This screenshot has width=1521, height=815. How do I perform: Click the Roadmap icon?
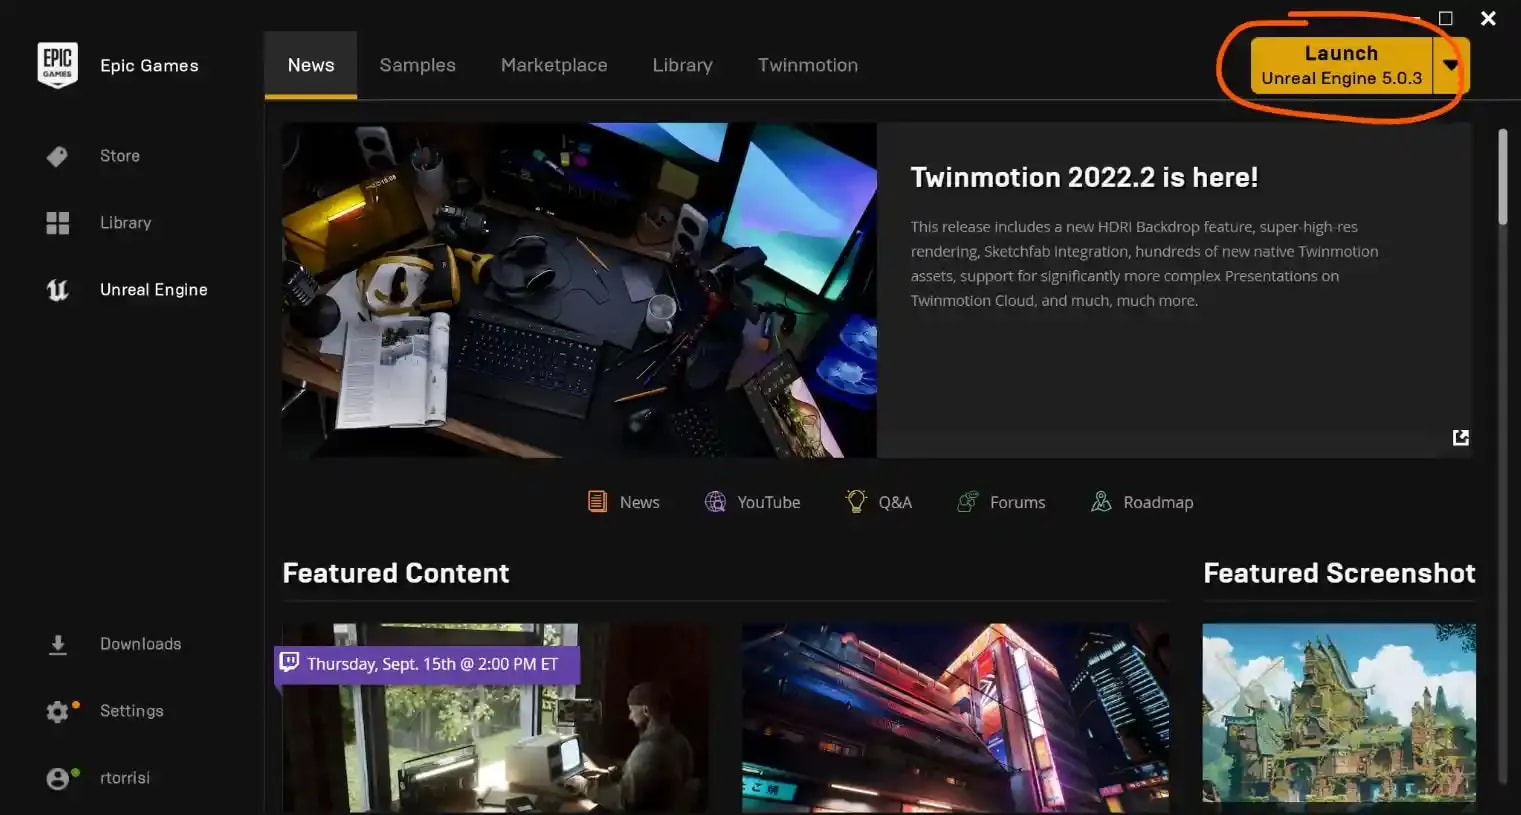tap(1101, 502)
